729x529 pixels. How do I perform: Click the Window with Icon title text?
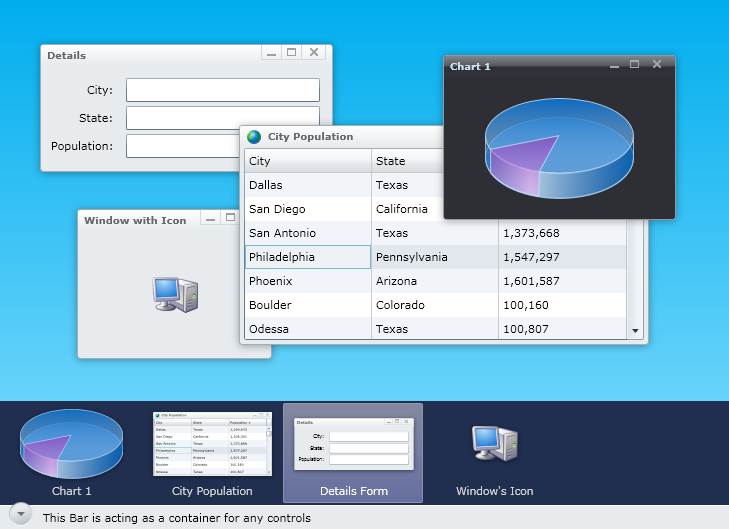click(135, 220)
